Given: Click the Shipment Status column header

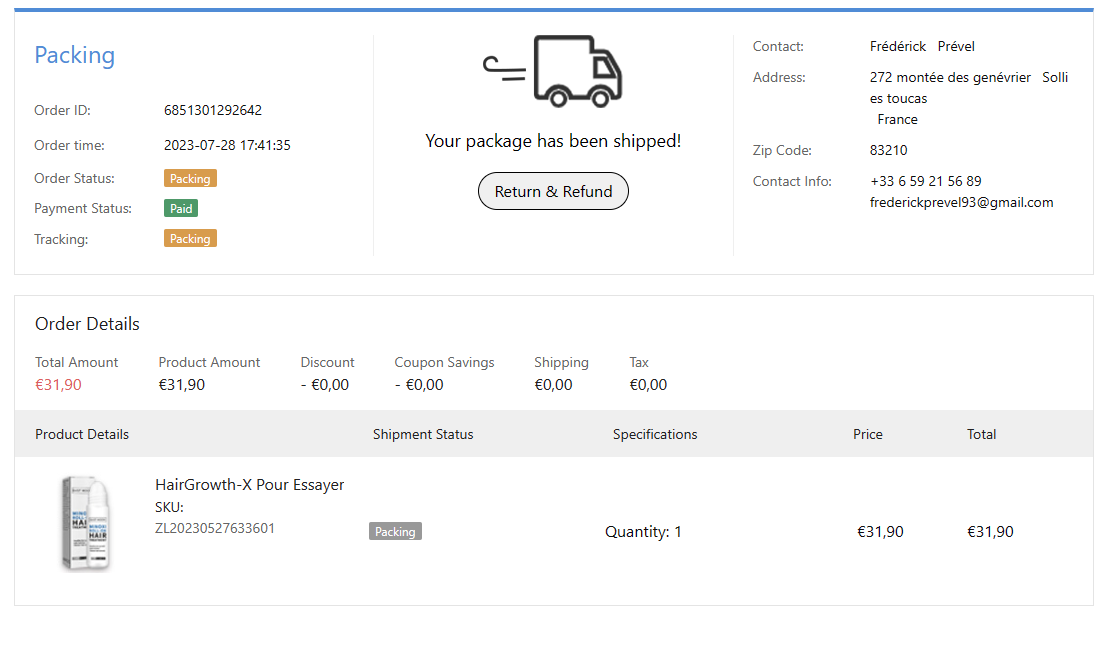Looking at the screenshot, I should [x=423, y=434].
